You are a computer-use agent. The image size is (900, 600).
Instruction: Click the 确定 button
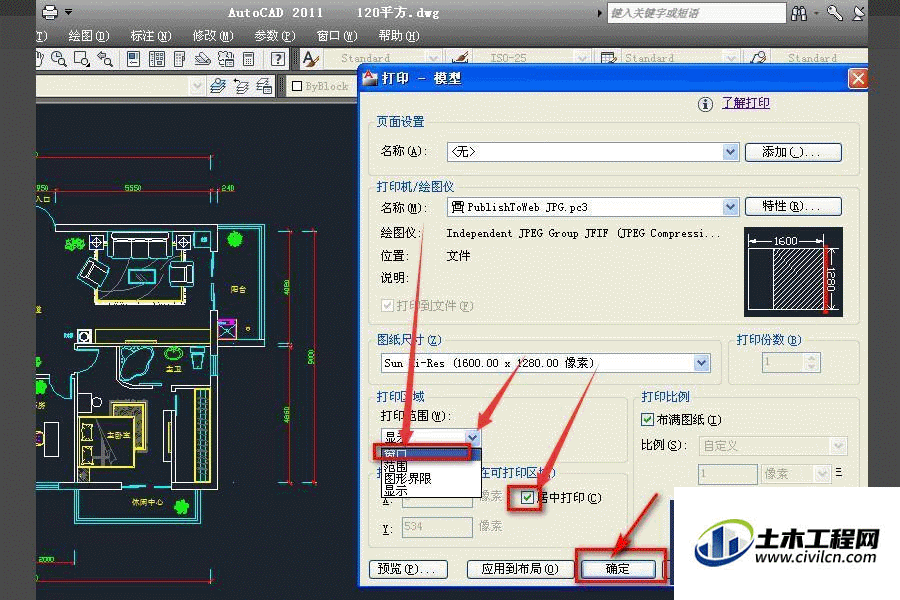point(618,569)
